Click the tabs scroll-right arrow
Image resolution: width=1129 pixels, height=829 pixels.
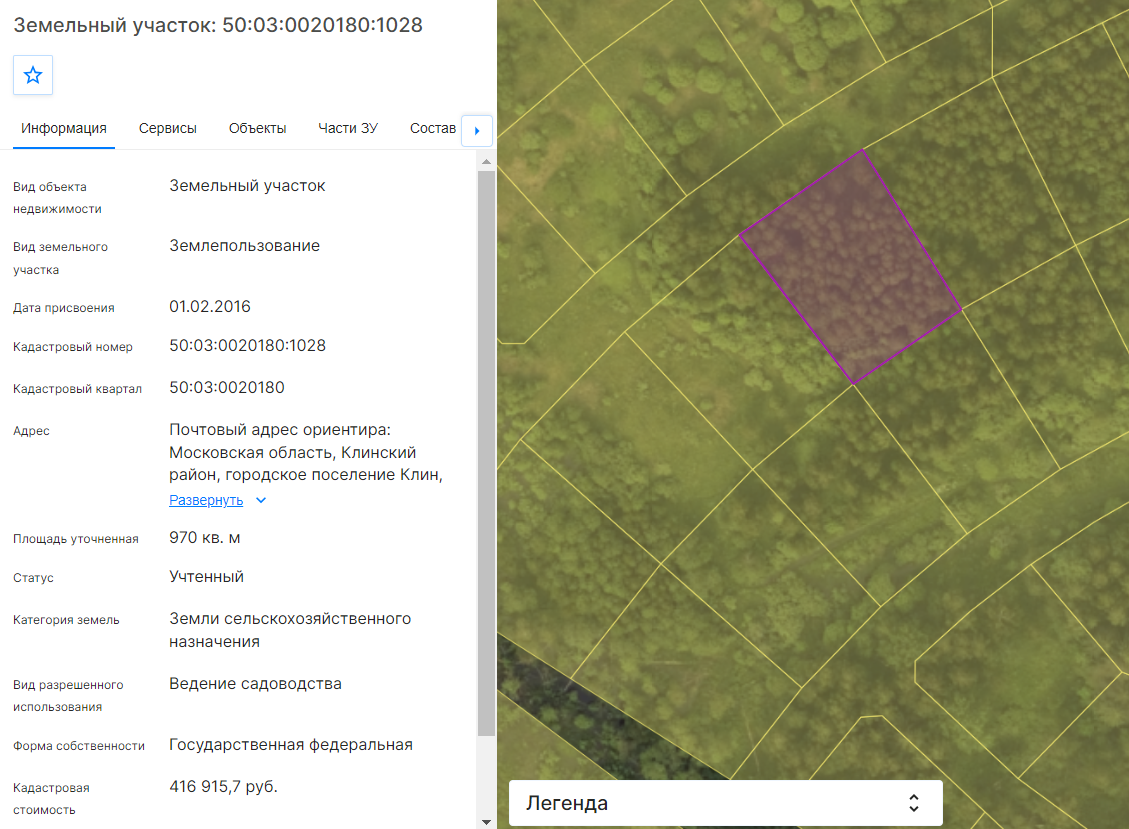[x=477, y=131]
